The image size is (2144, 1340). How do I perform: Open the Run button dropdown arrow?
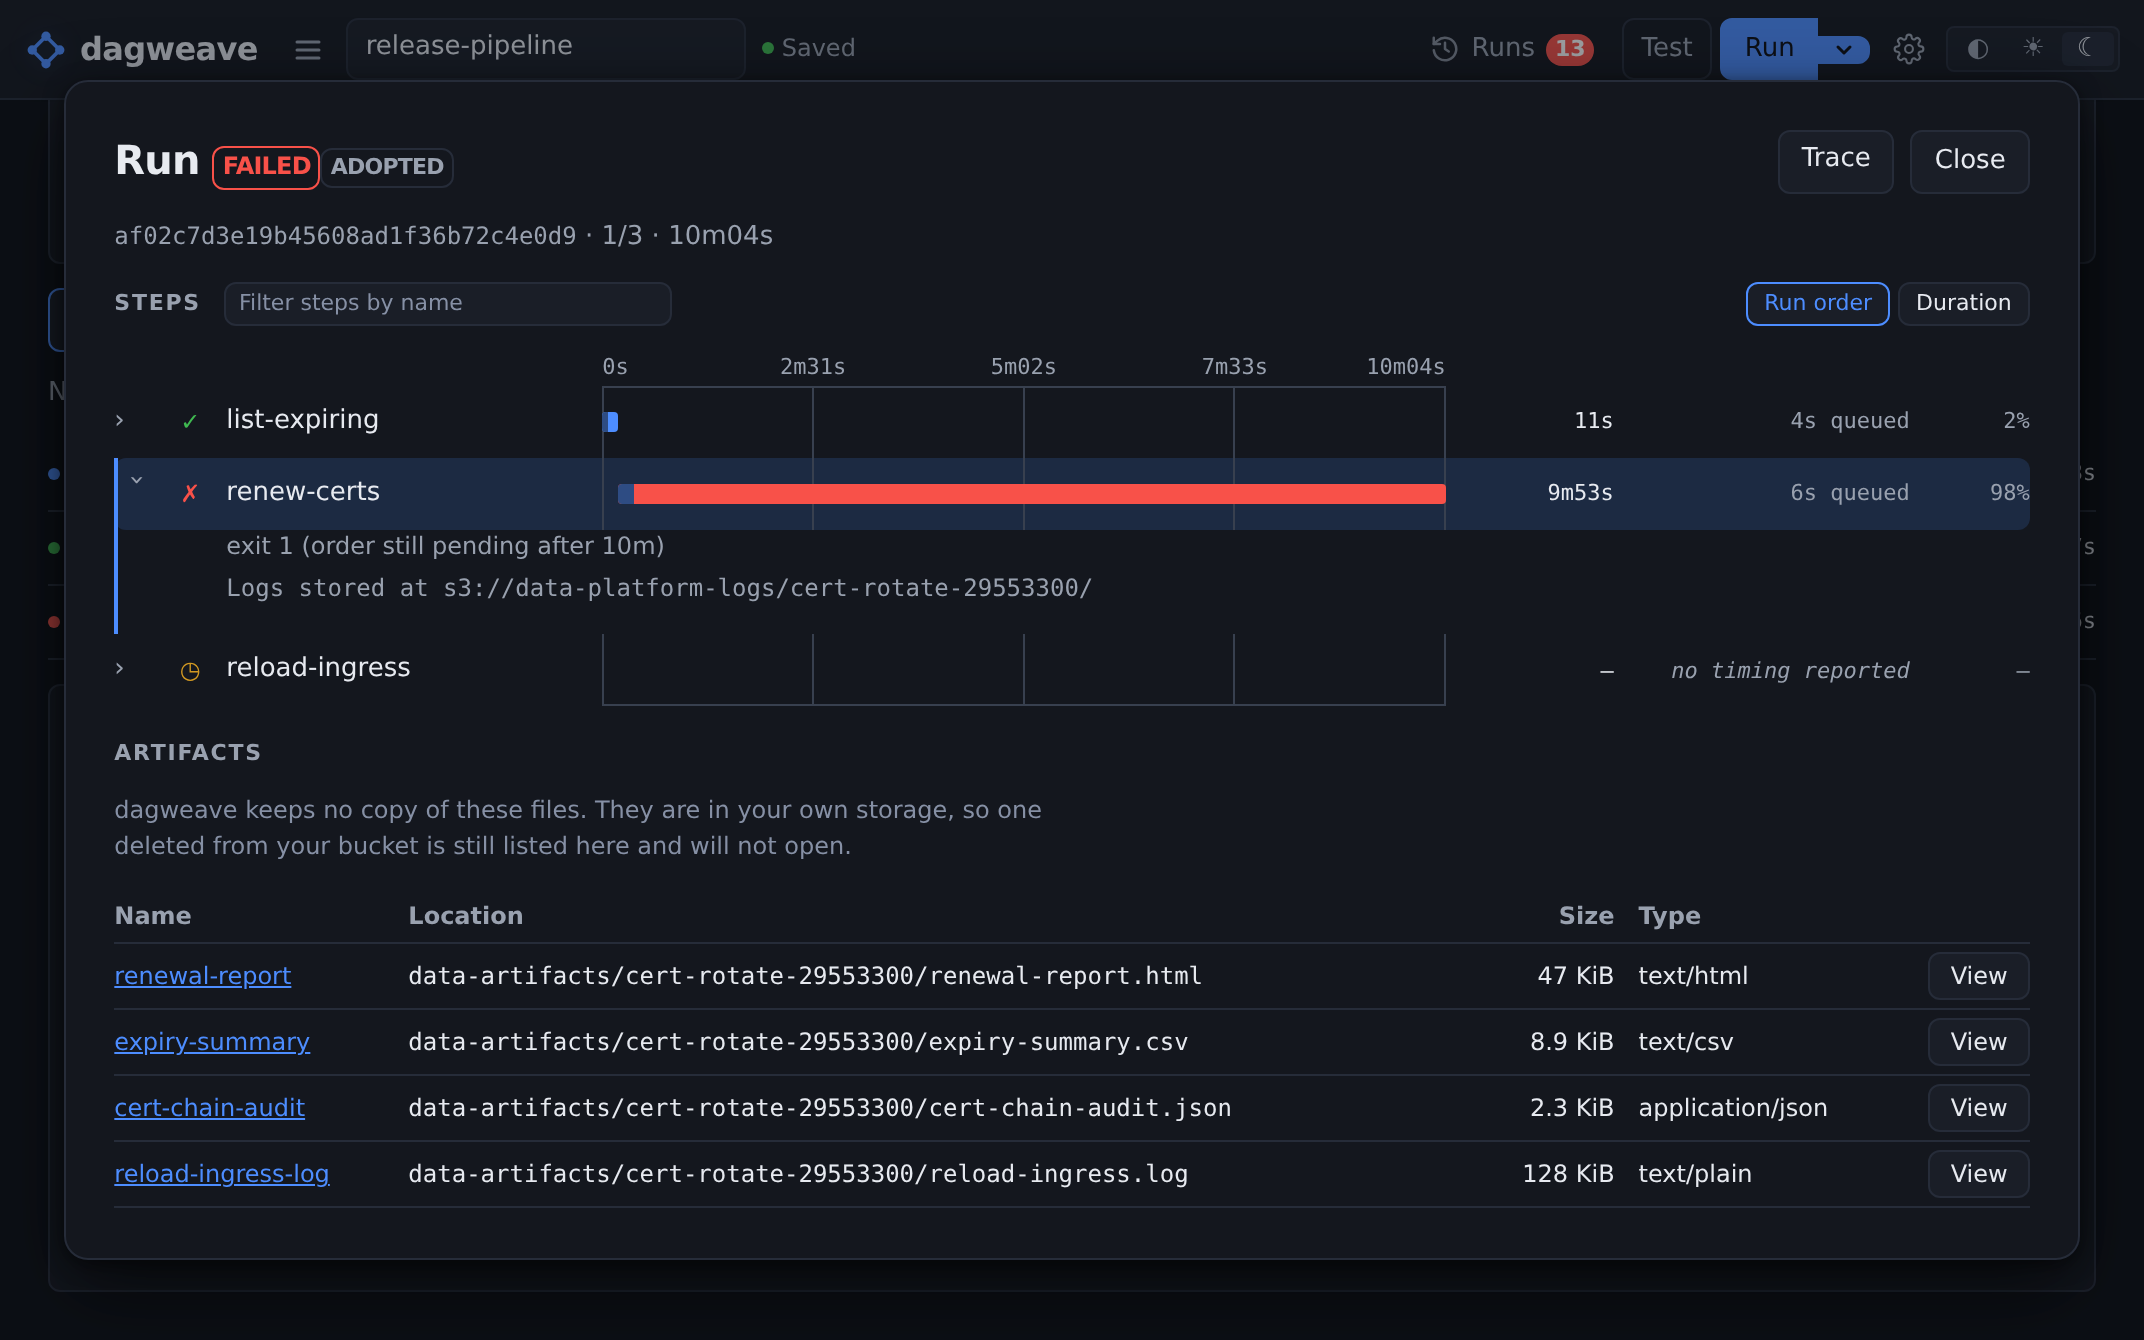(x=1844, y=49)
